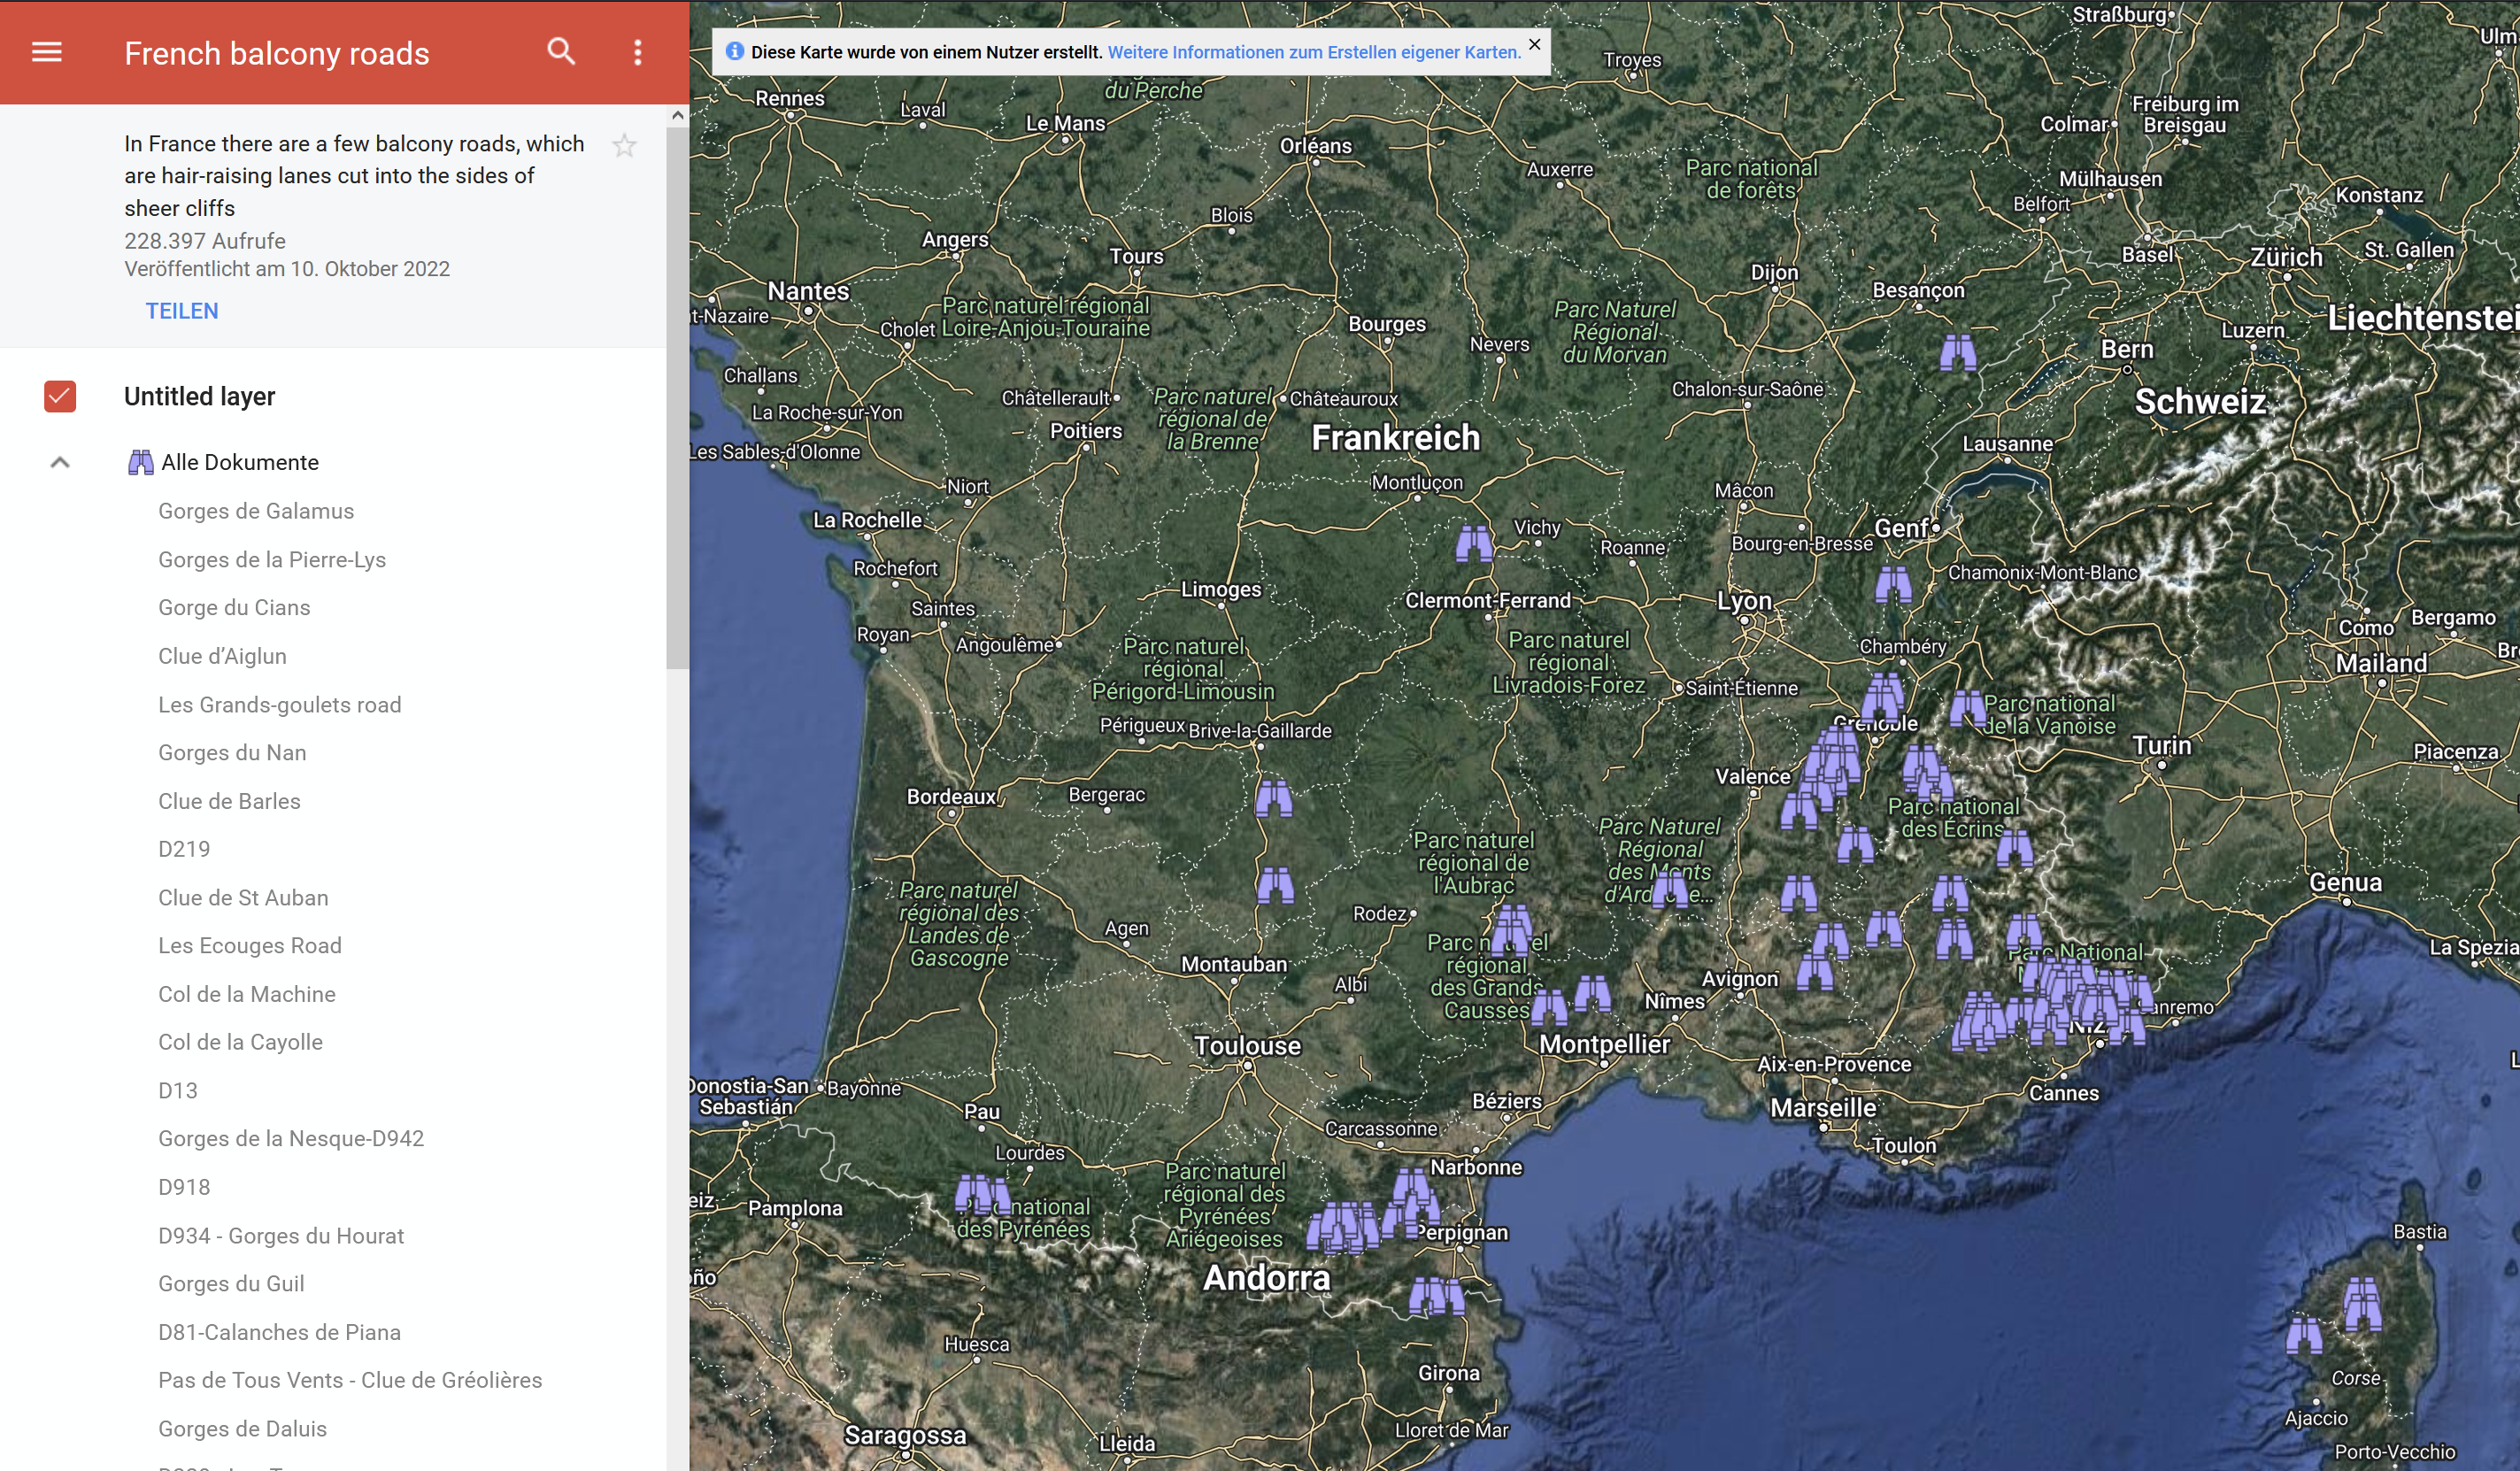
Task: Select D81-Calanches de Piana entry
Action: tap(279, 1332)
